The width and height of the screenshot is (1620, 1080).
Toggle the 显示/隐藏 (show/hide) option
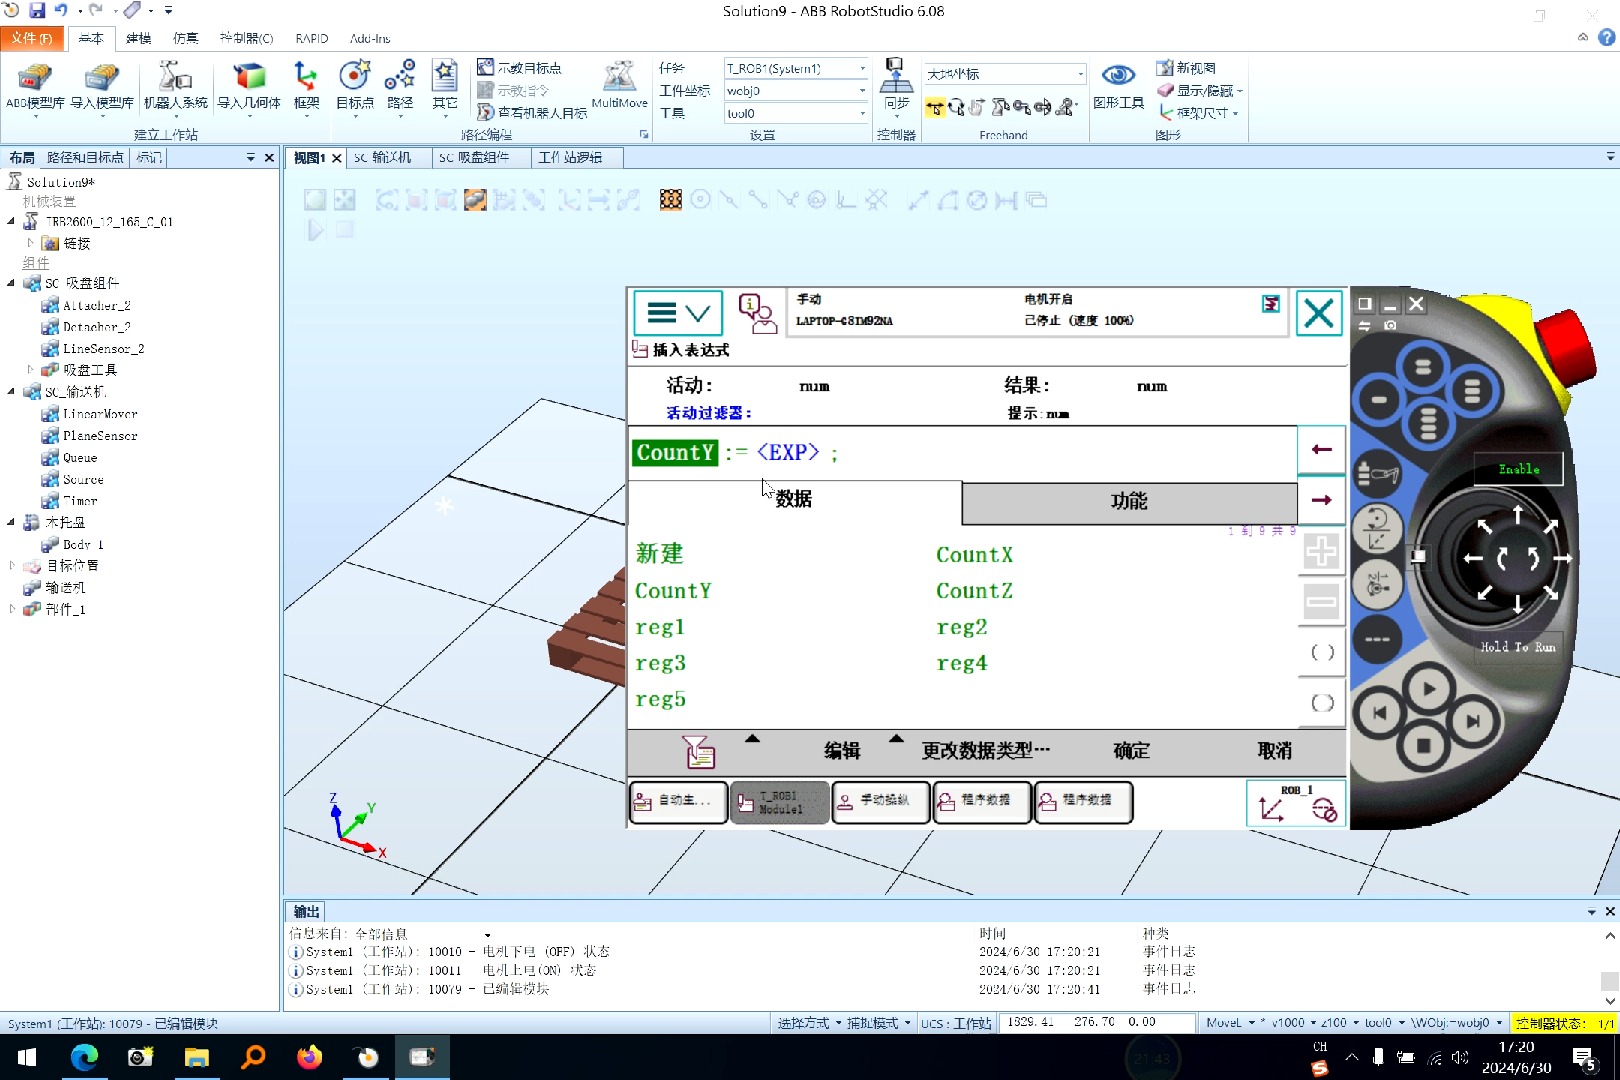[x=1197, y=90]
